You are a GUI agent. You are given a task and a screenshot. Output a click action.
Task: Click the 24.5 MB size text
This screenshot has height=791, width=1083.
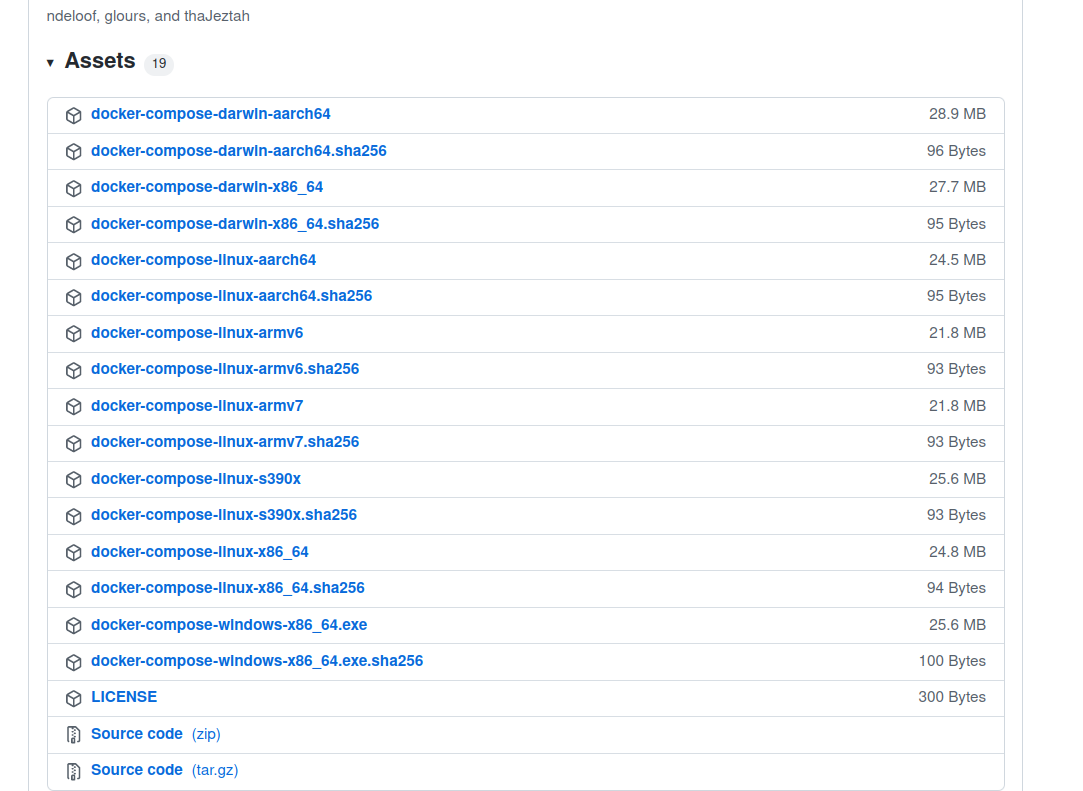point(957,260)
